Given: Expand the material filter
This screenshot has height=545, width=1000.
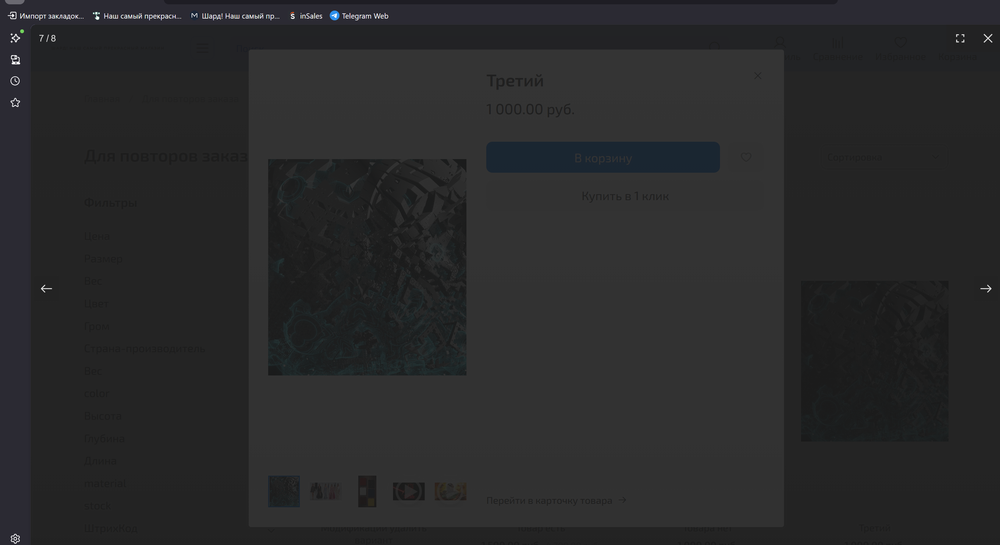Looking at the screenshot, I should coord(105,483).
